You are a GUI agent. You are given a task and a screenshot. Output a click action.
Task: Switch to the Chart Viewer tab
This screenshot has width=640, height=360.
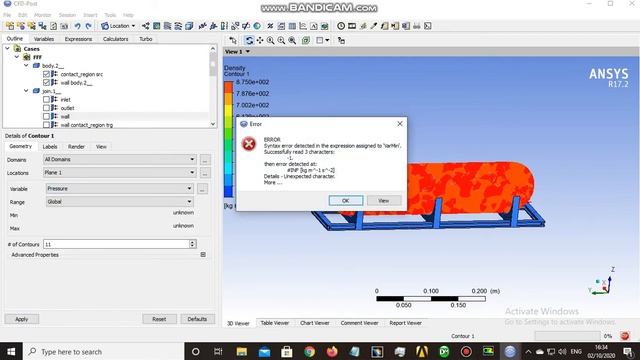click(x=315, y=323)
